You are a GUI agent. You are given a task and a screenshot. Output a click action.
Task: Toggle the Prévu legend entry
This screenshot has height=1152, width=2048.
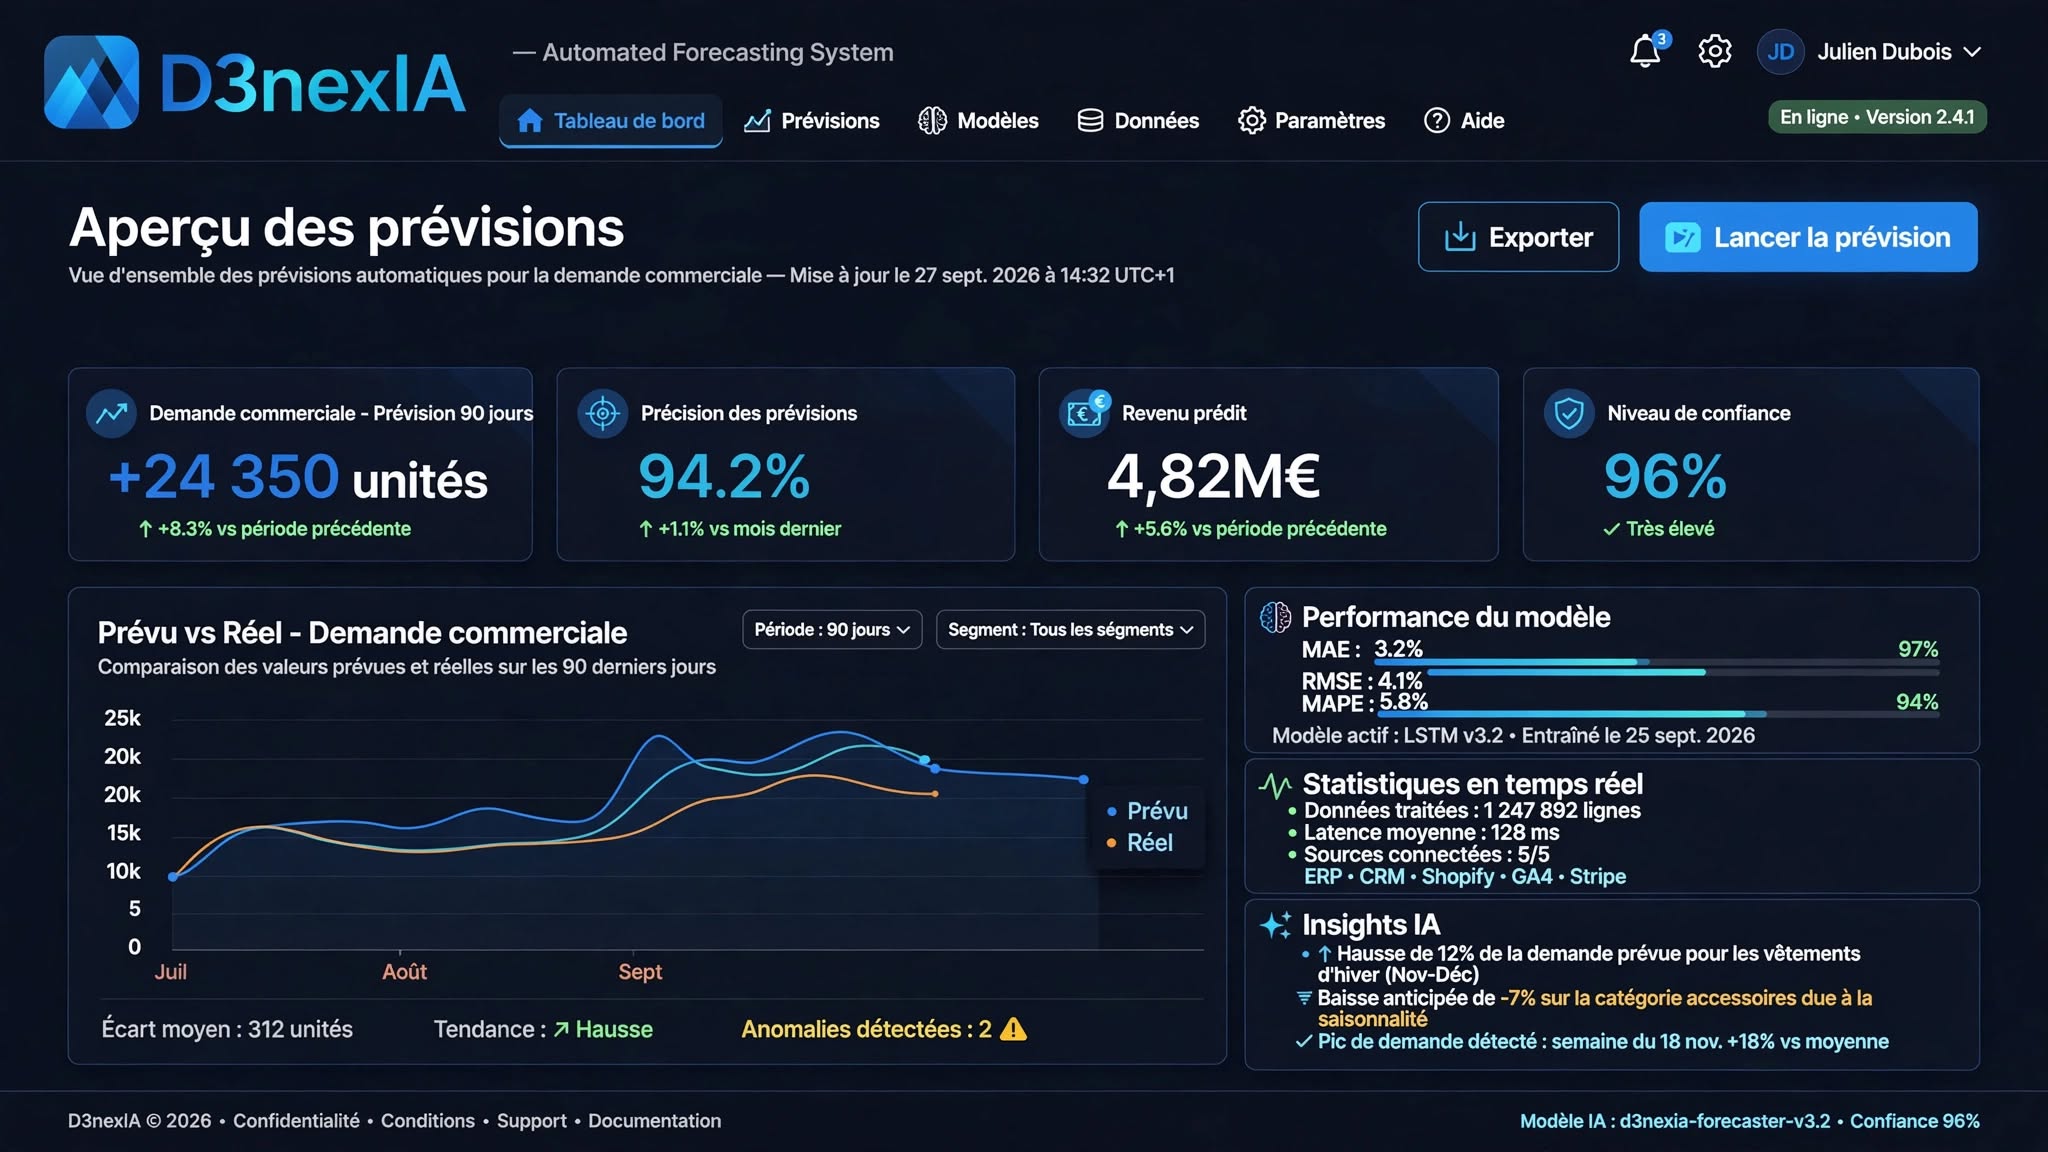click(x=1147, y=811)
